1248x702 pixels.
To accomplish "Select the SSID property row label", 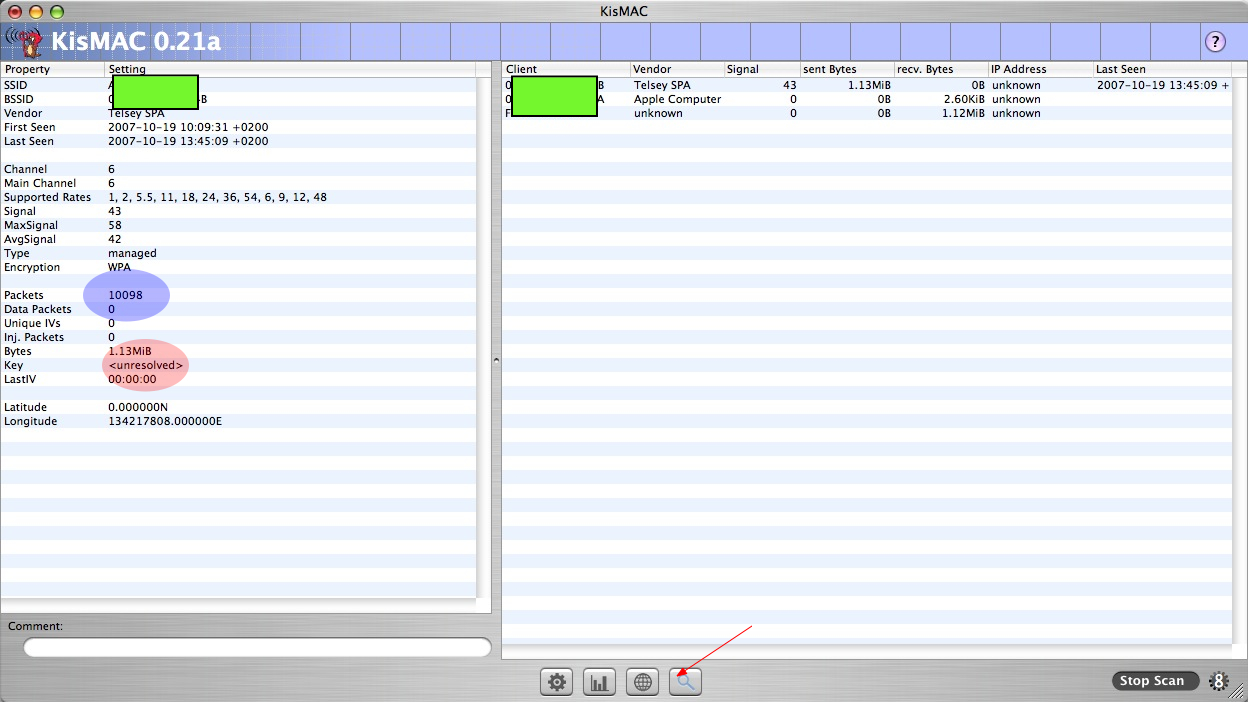I will pyautogui.click(x=17, y=85).
